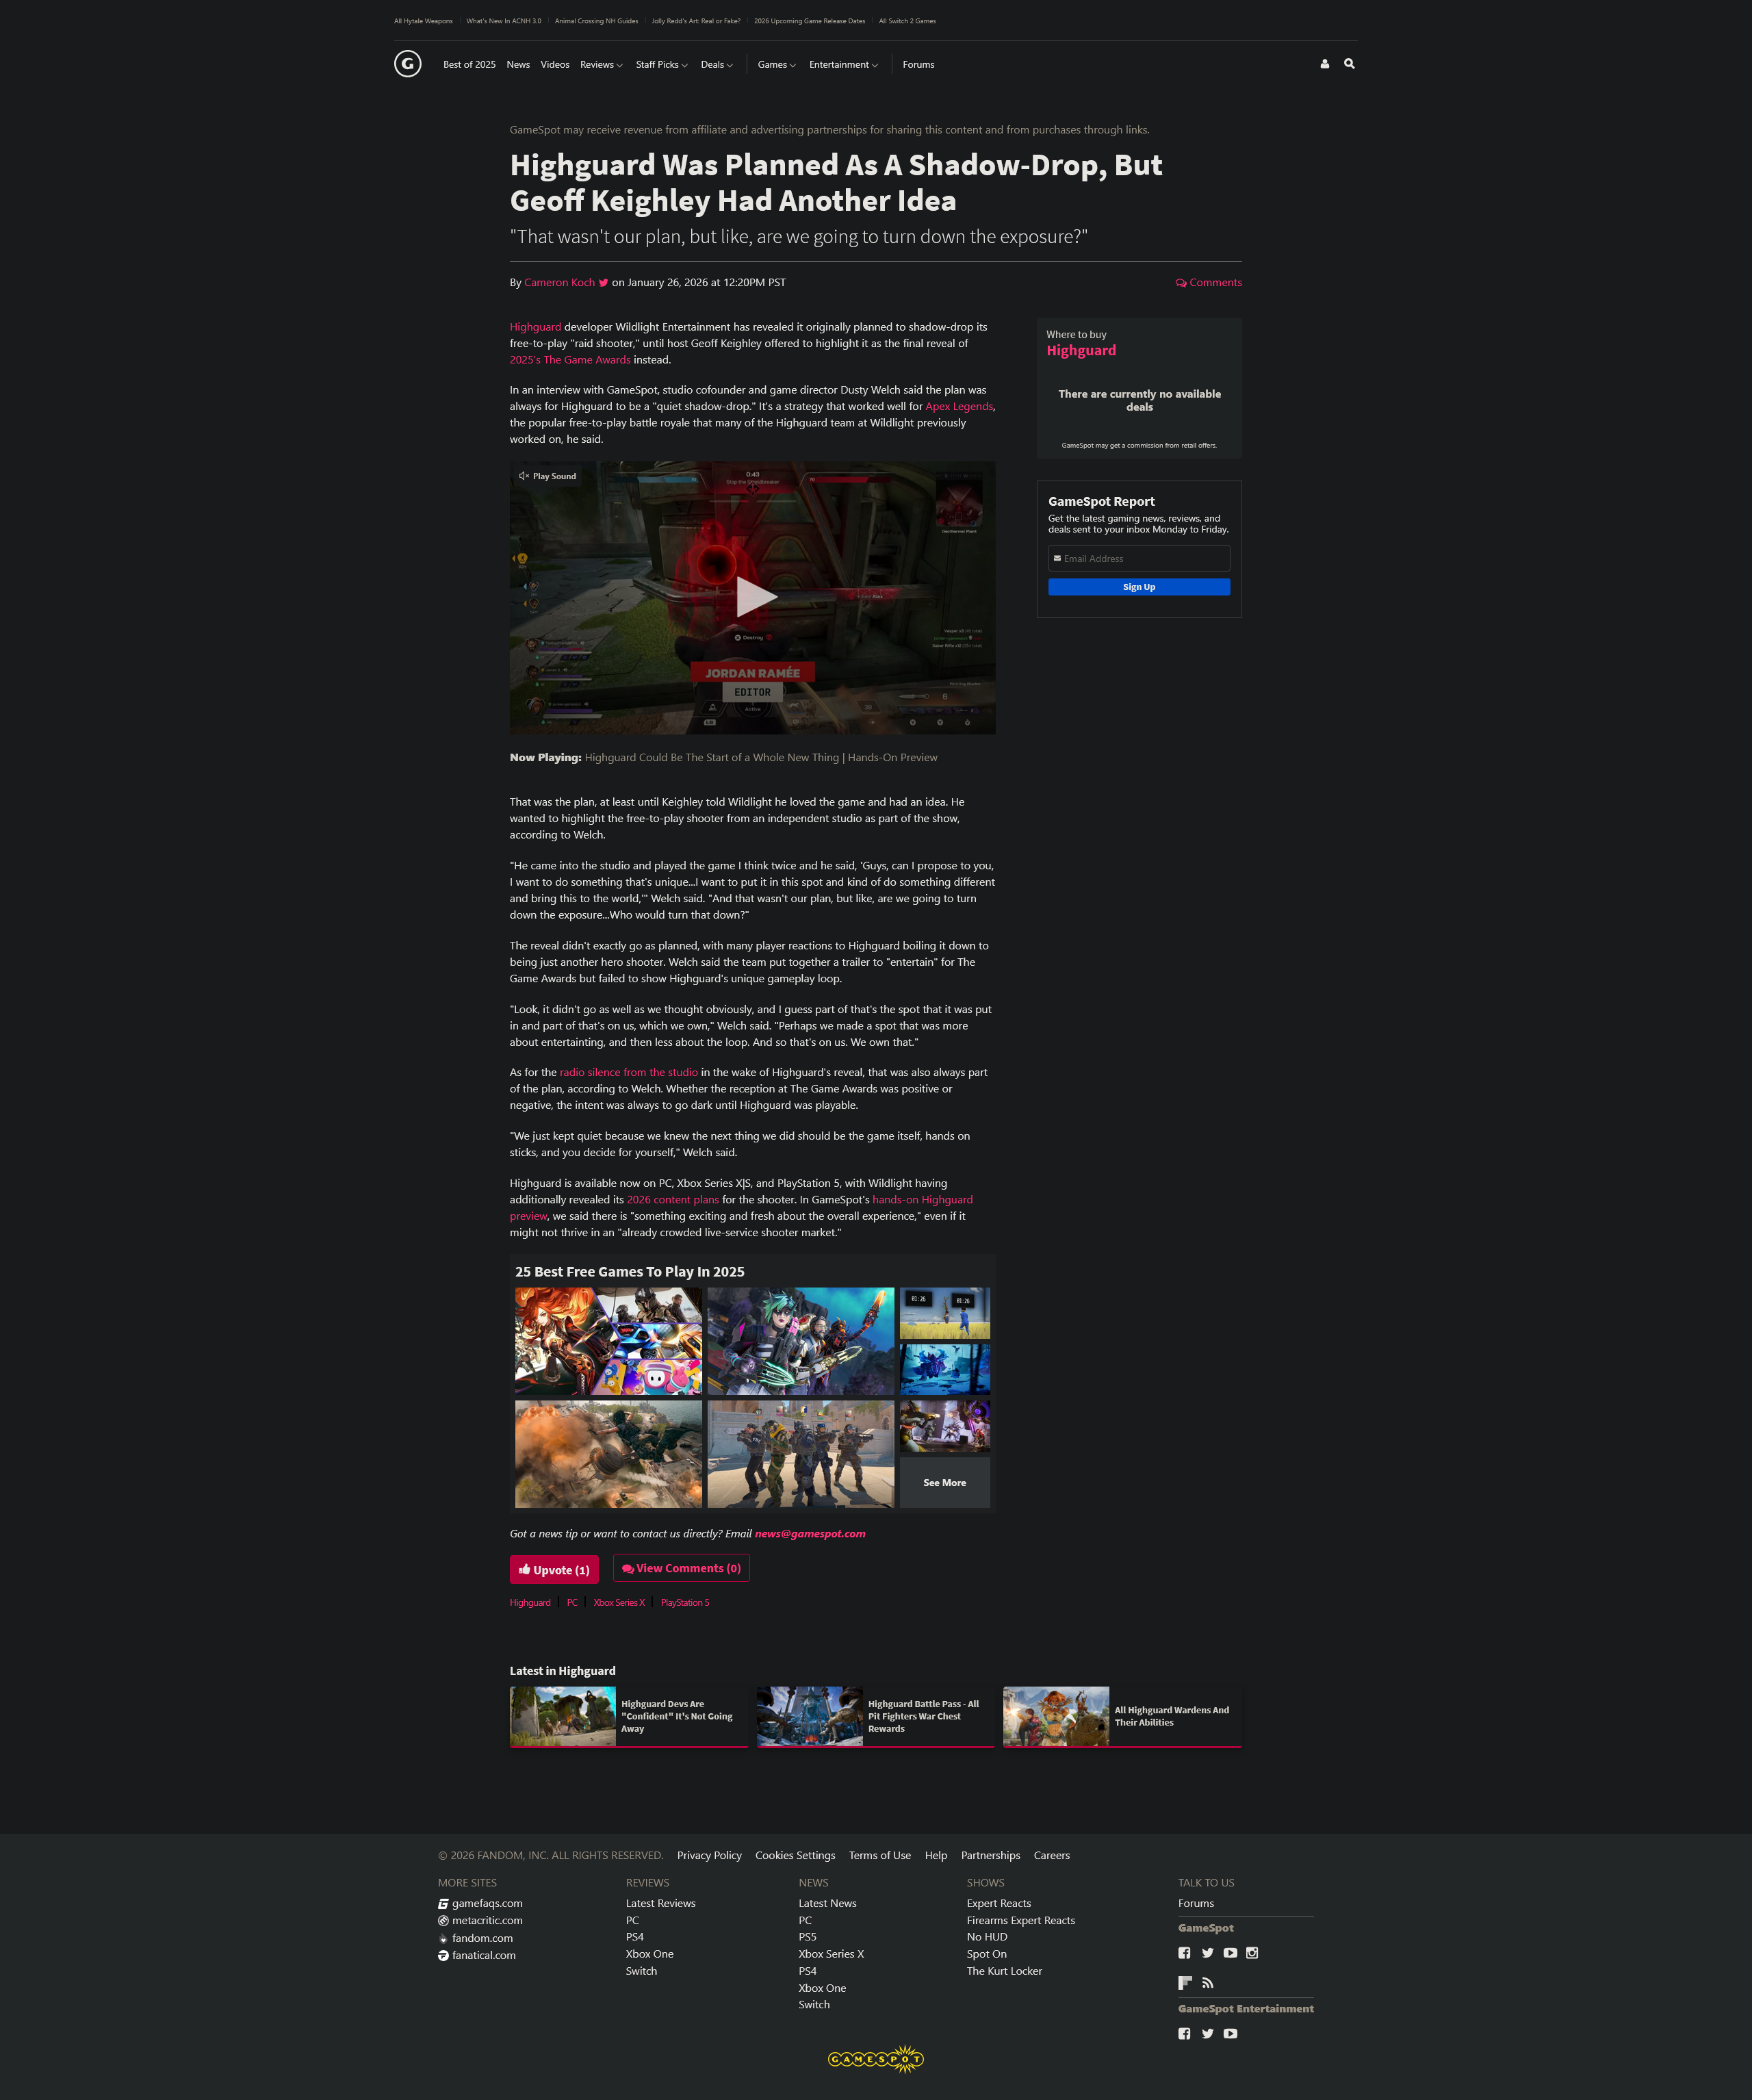Open GameSpot Instagram icon in footer
Screen dimensions: 1752x2100
click(1252, 1953)
